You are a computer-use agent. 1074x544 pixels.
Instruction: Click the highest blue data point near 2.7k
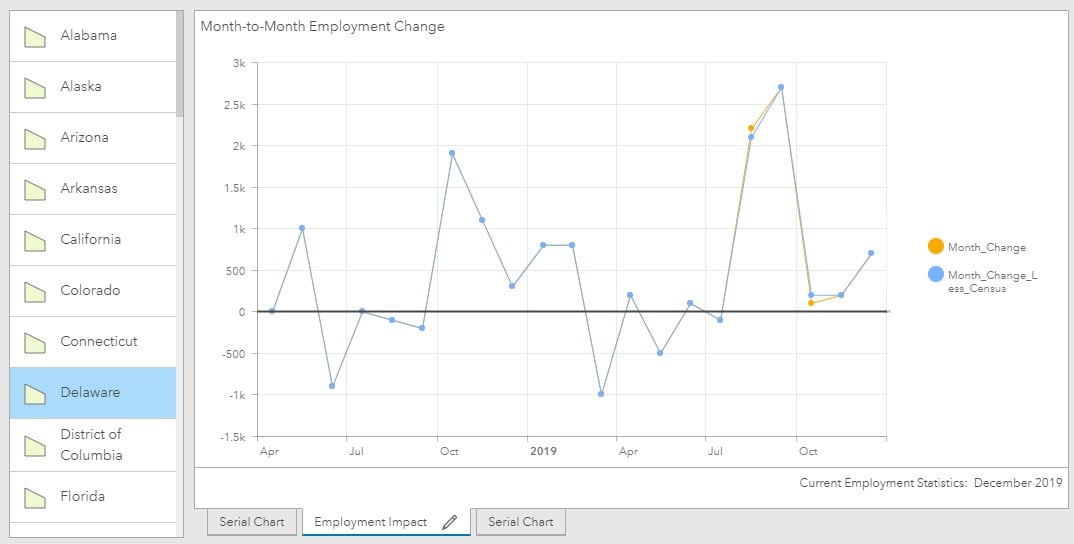click(781, 87)
